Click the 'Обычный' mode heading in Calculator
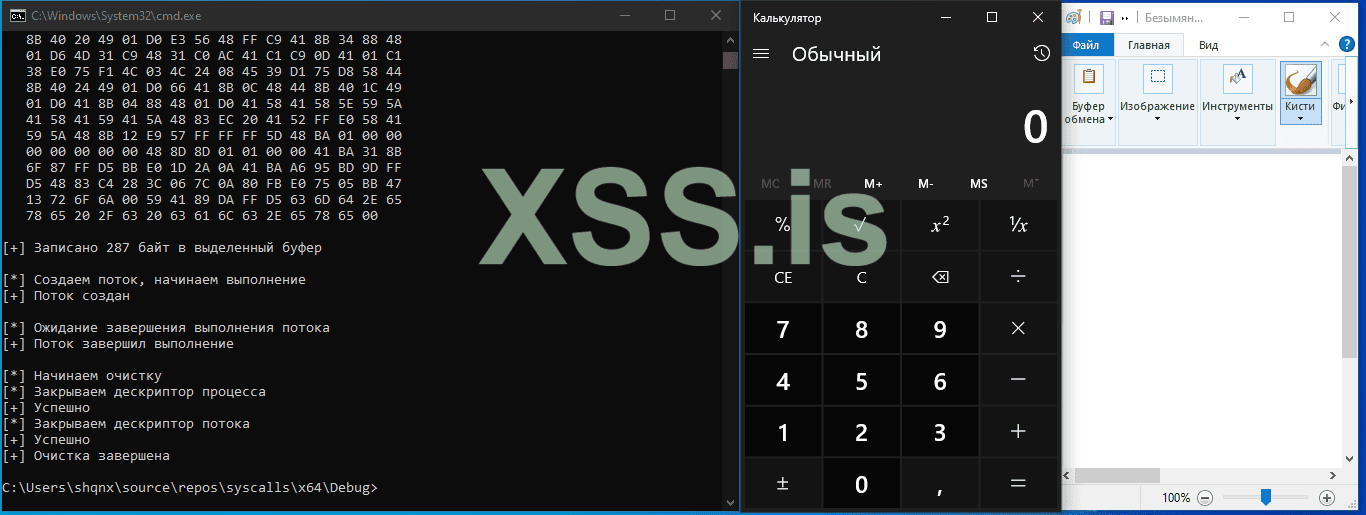 coord(836,54)
